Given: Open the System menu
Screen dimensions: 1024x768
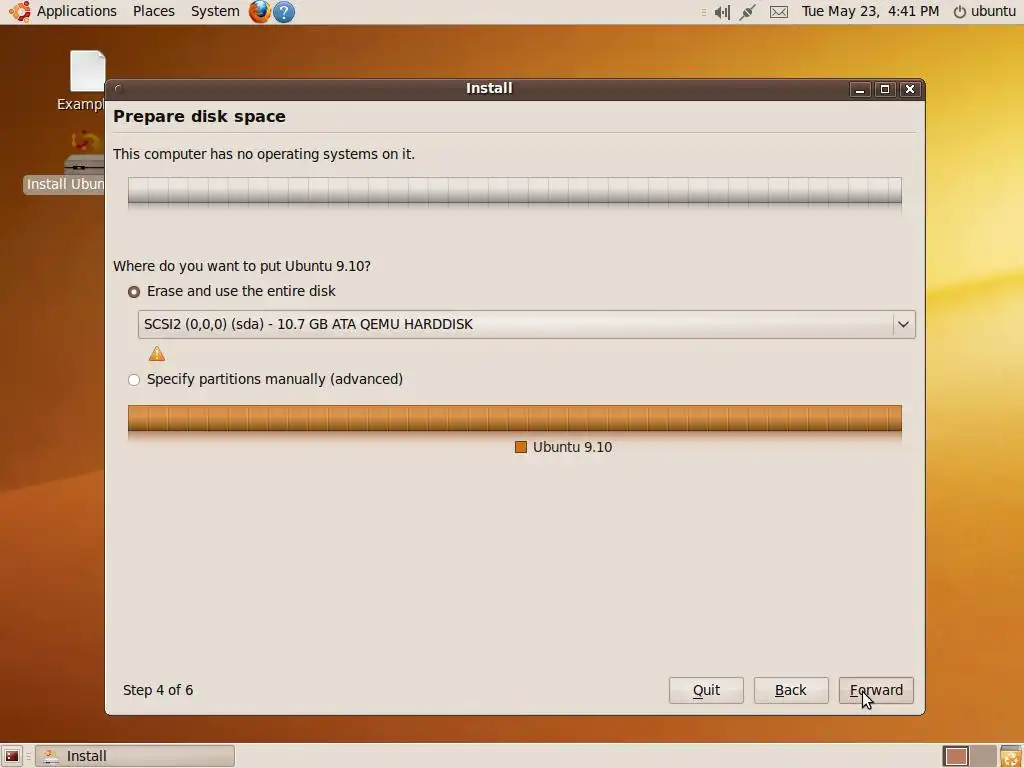Looking at the screenshot, I should coord(215,12).
